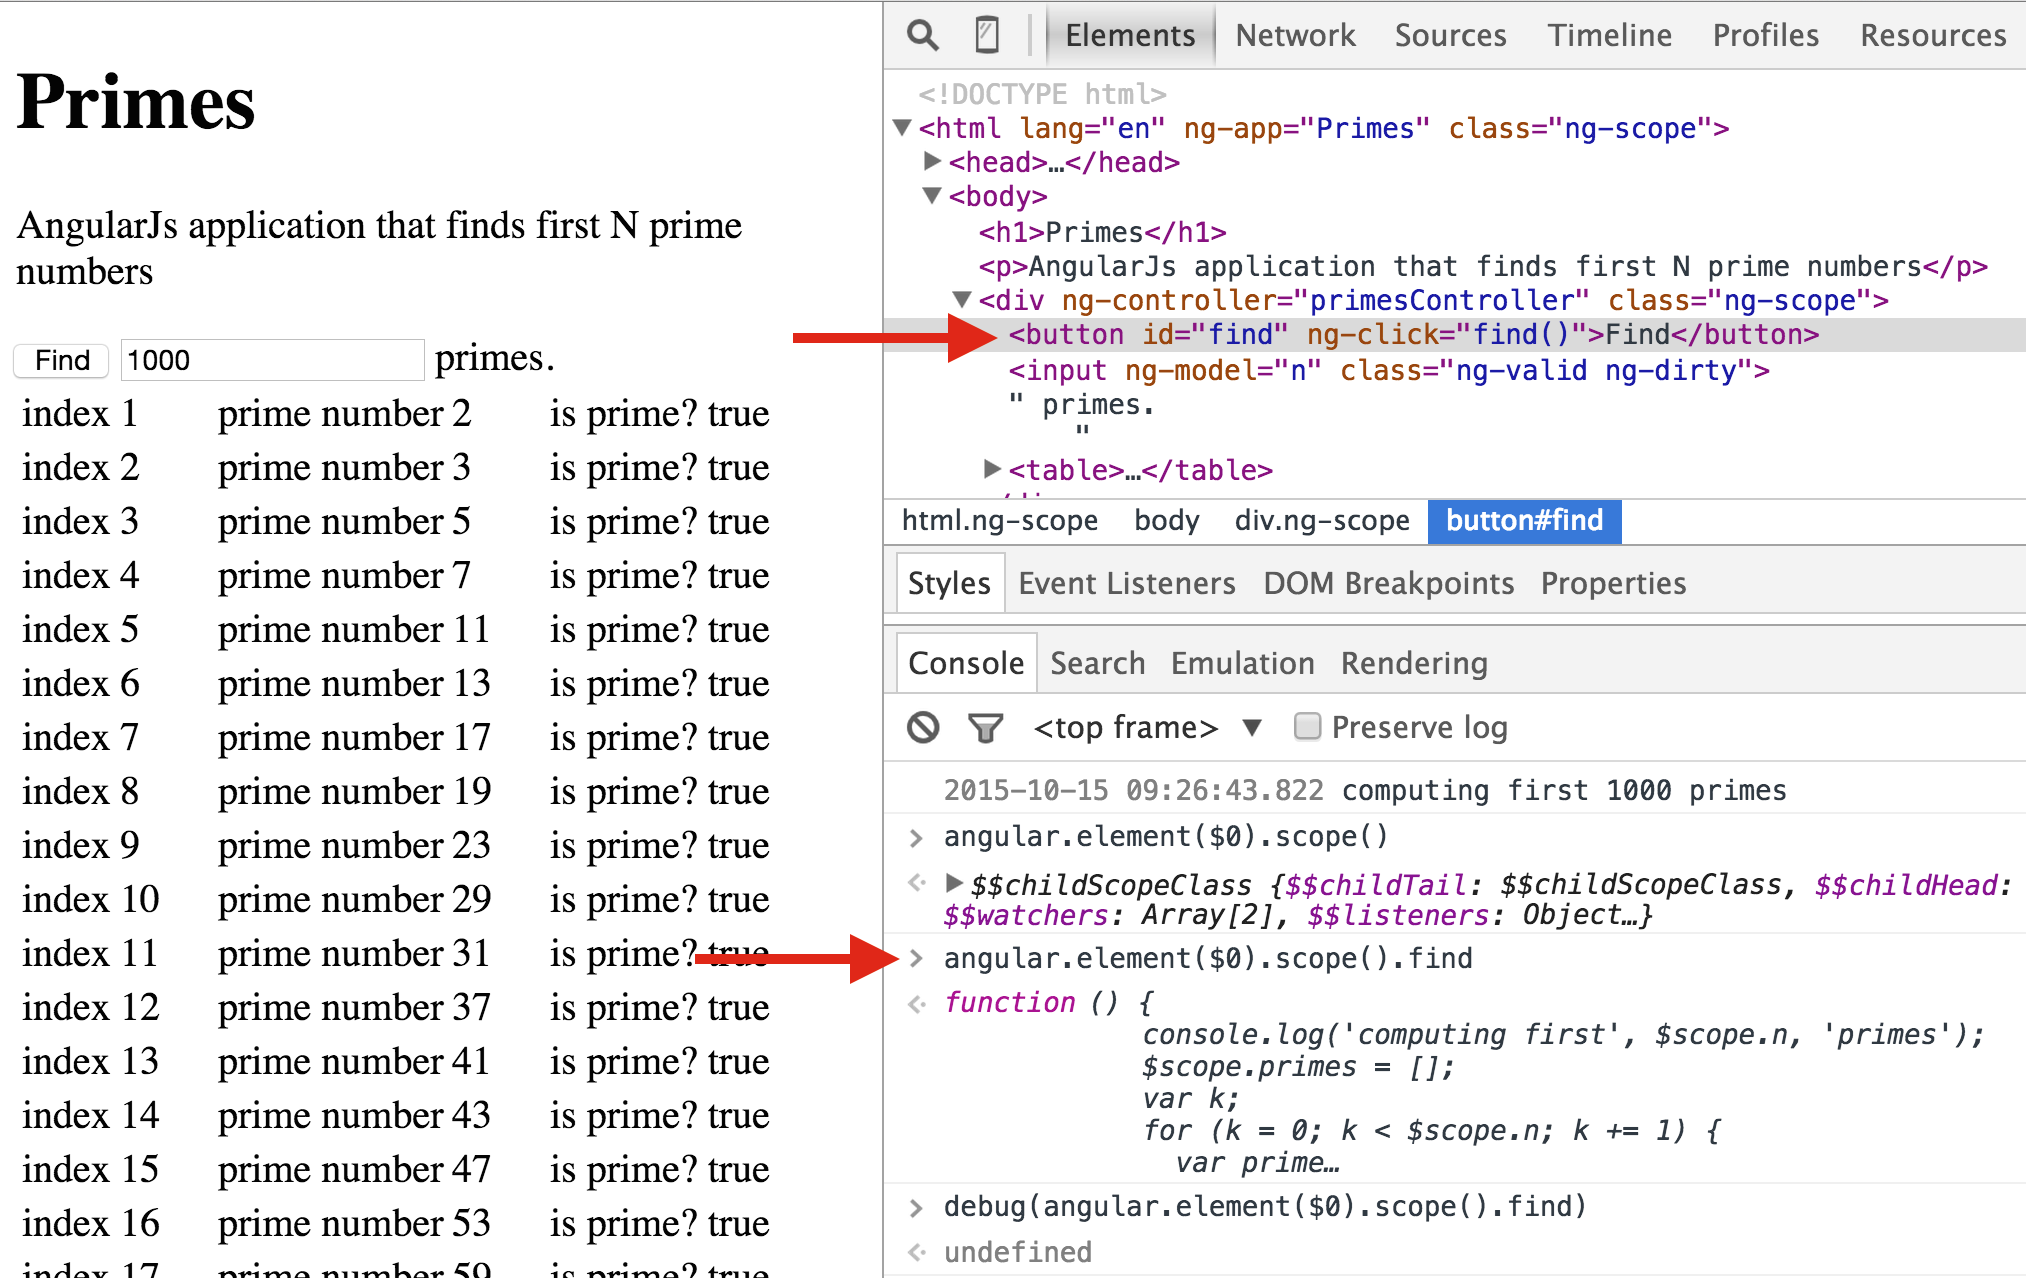Screen dimensions: 2026x1278
Task: Open the Event Listeners pane
Action: pyautogui.click(x=1126, y=583)
